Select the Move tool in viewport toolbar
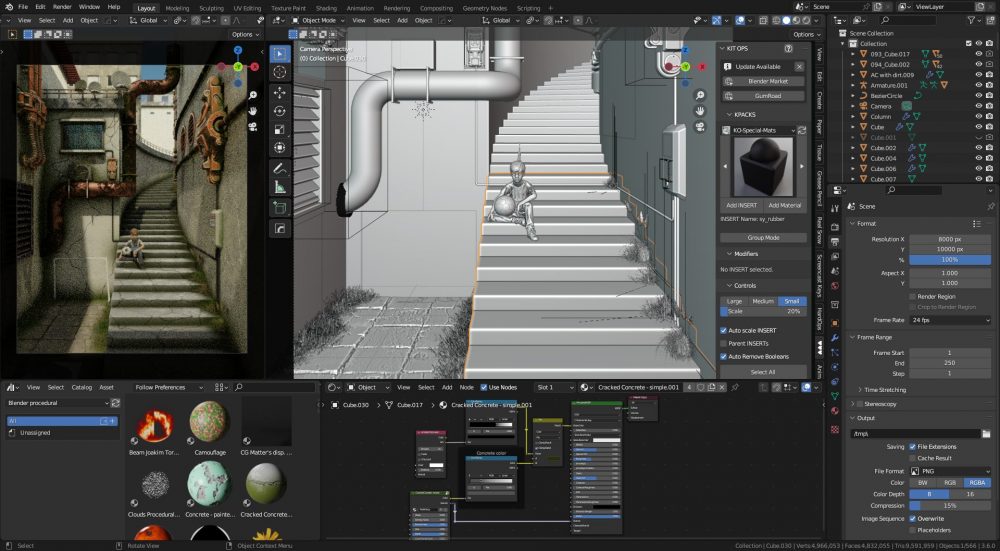Viewport: 1000px width, 551px height. 280,94
